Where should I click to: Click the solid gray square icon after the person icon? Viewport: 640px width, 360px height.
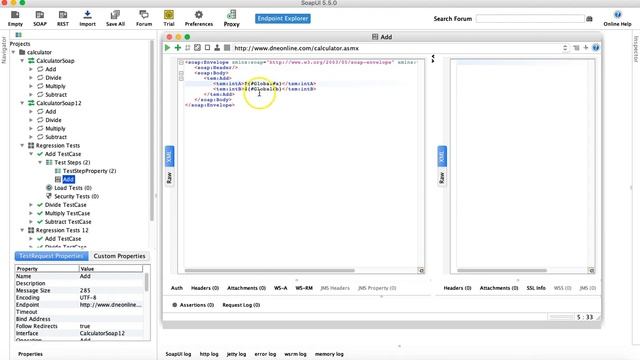point(227,48)
